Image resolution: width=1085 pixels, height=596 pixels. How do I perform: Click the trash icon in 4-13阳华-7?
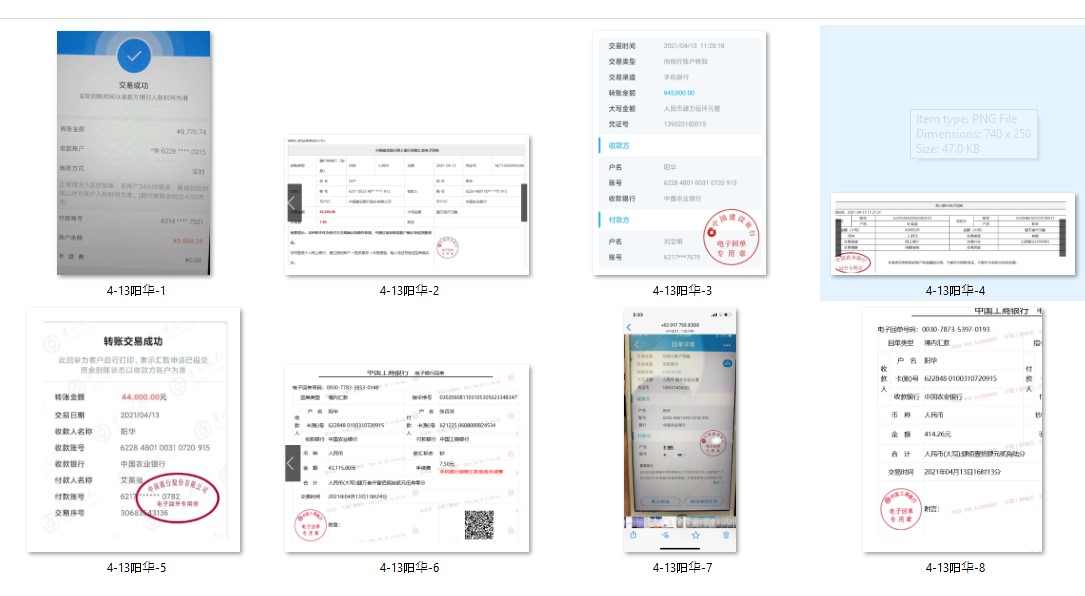[726, 535]
